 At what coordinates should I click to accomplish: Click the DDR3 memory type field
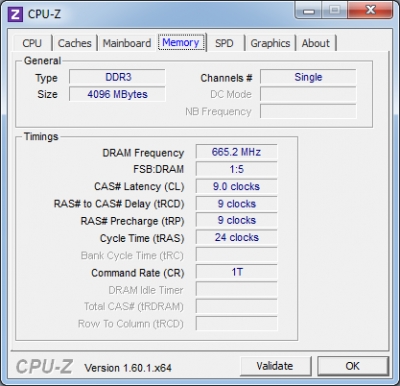[117, 77]
